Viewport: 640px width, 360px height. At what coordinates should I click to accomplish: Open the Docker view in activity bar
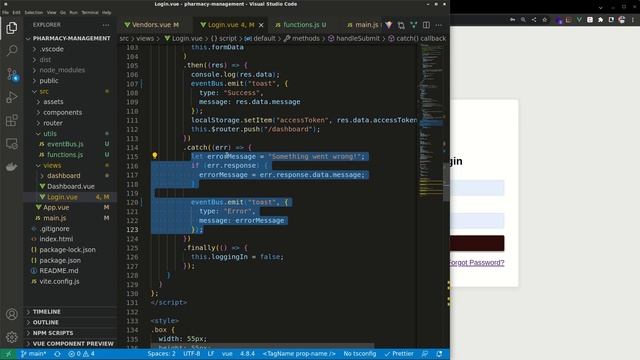click(x=12, y=167)
